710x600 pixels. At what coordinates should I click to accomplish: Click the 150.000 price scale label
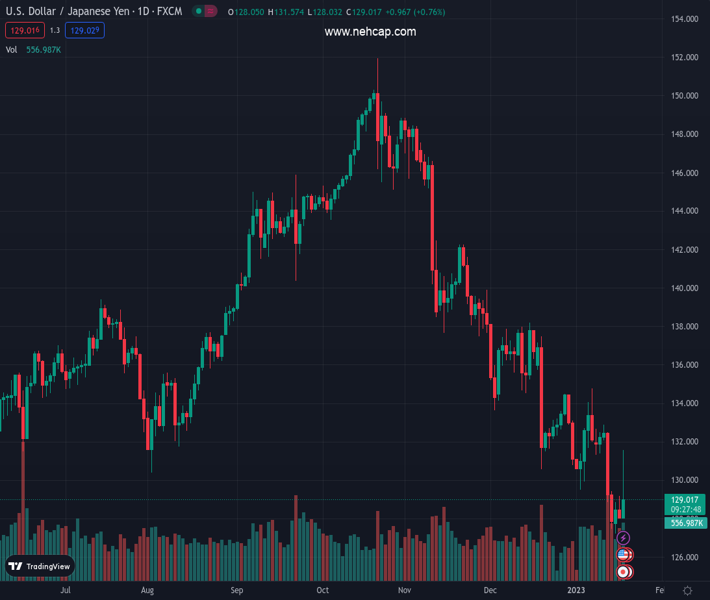pyautogui.click(x=684, y=96)
